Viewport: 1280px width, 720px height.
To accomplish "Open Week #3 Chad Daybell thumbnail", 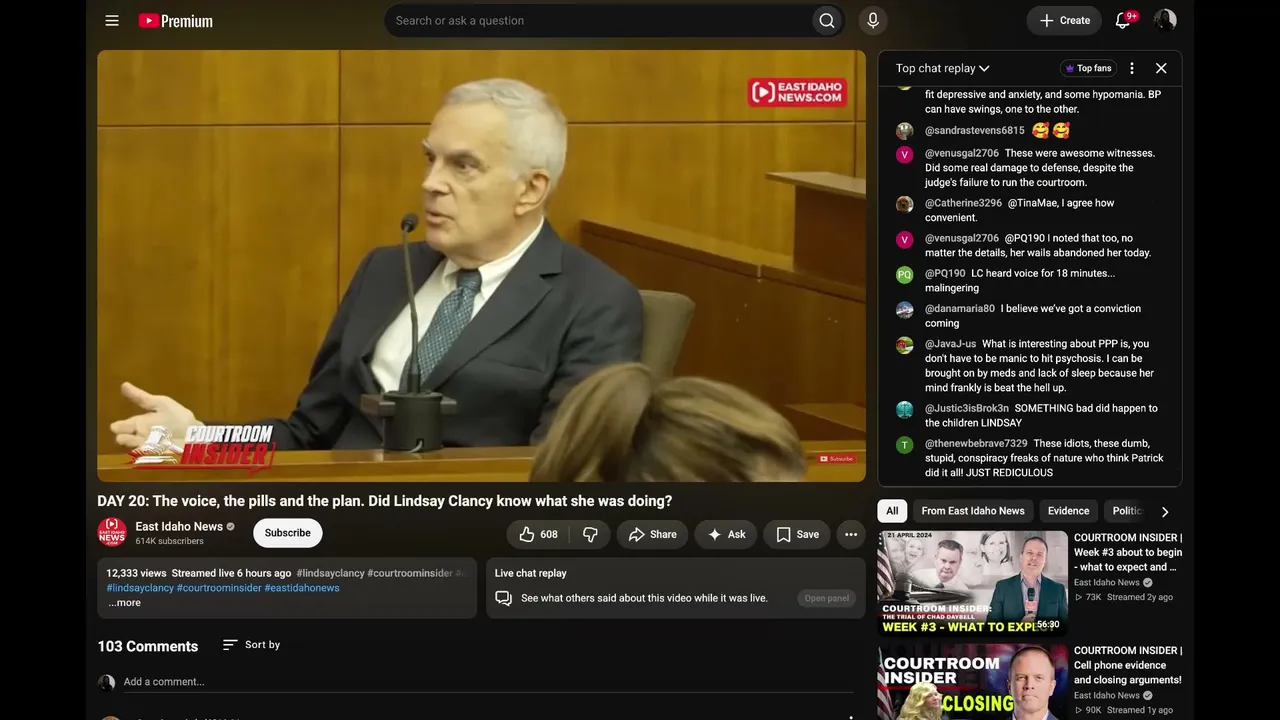I will click(x=973, y=583).
